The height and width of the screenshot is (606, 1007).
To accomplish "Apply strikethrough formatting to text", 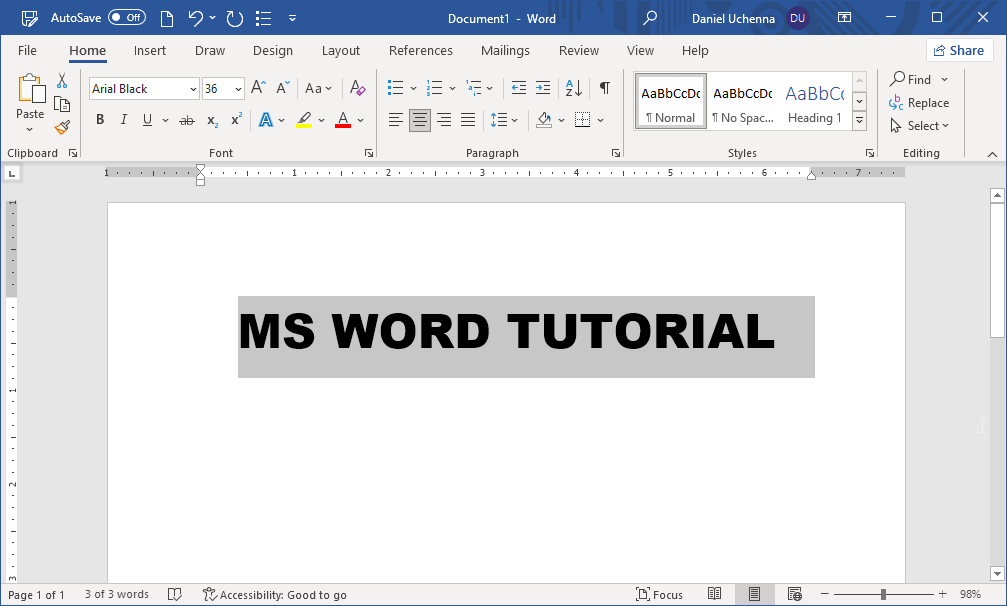I will click(187, 120).
